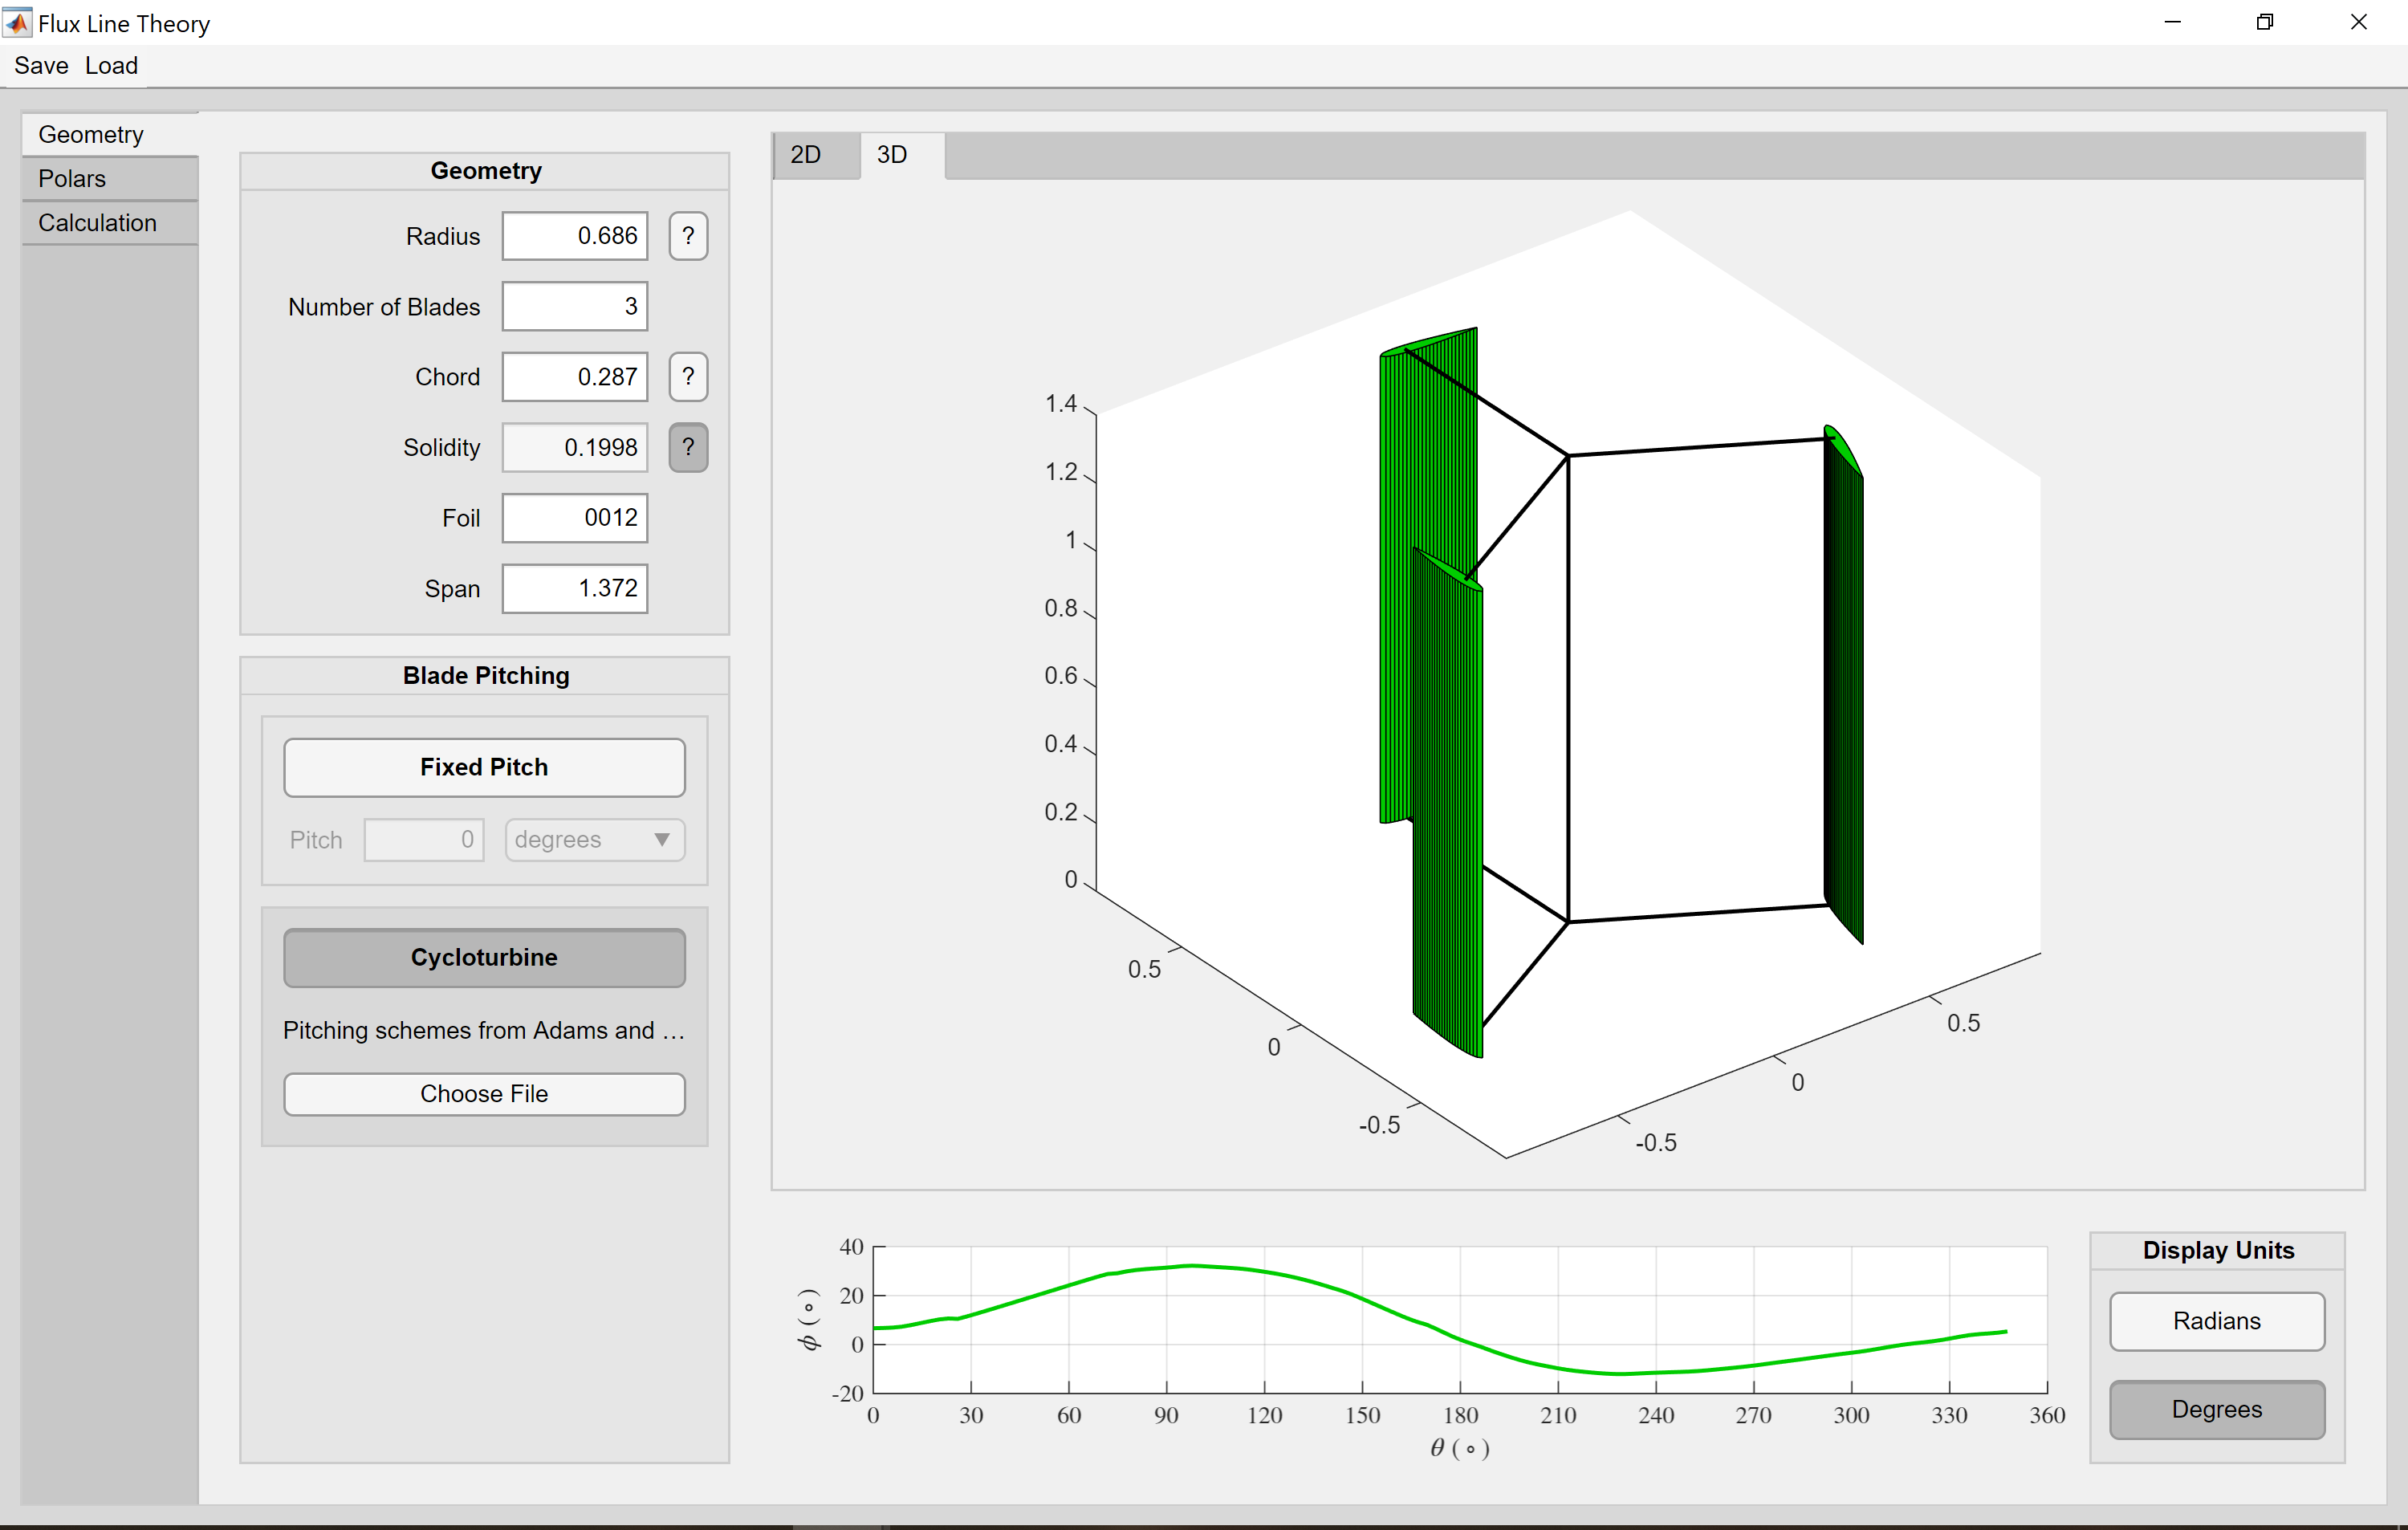
Task: Open the Calculation side tab
Action: [x=97, y=223]
